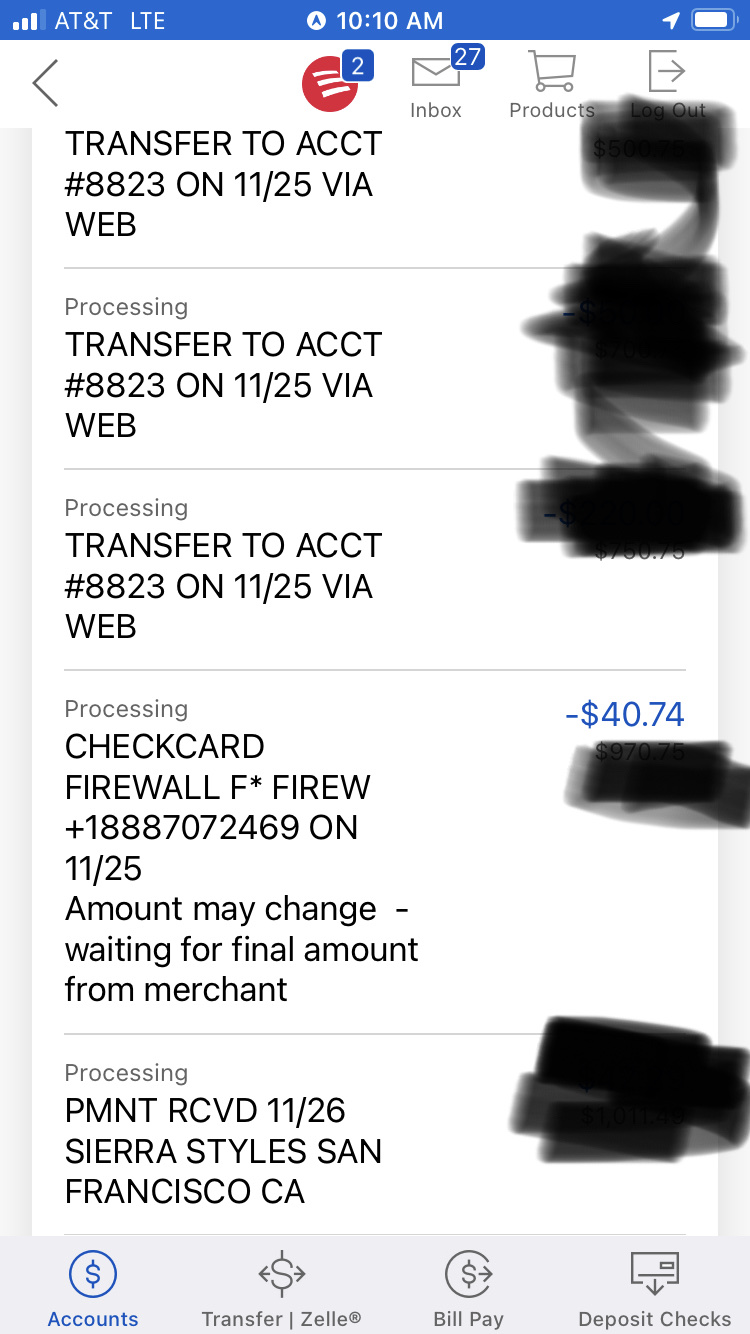Open the Inbox envelope icon
This screenshot has height=1334, width=750.
tap(436, 73)
